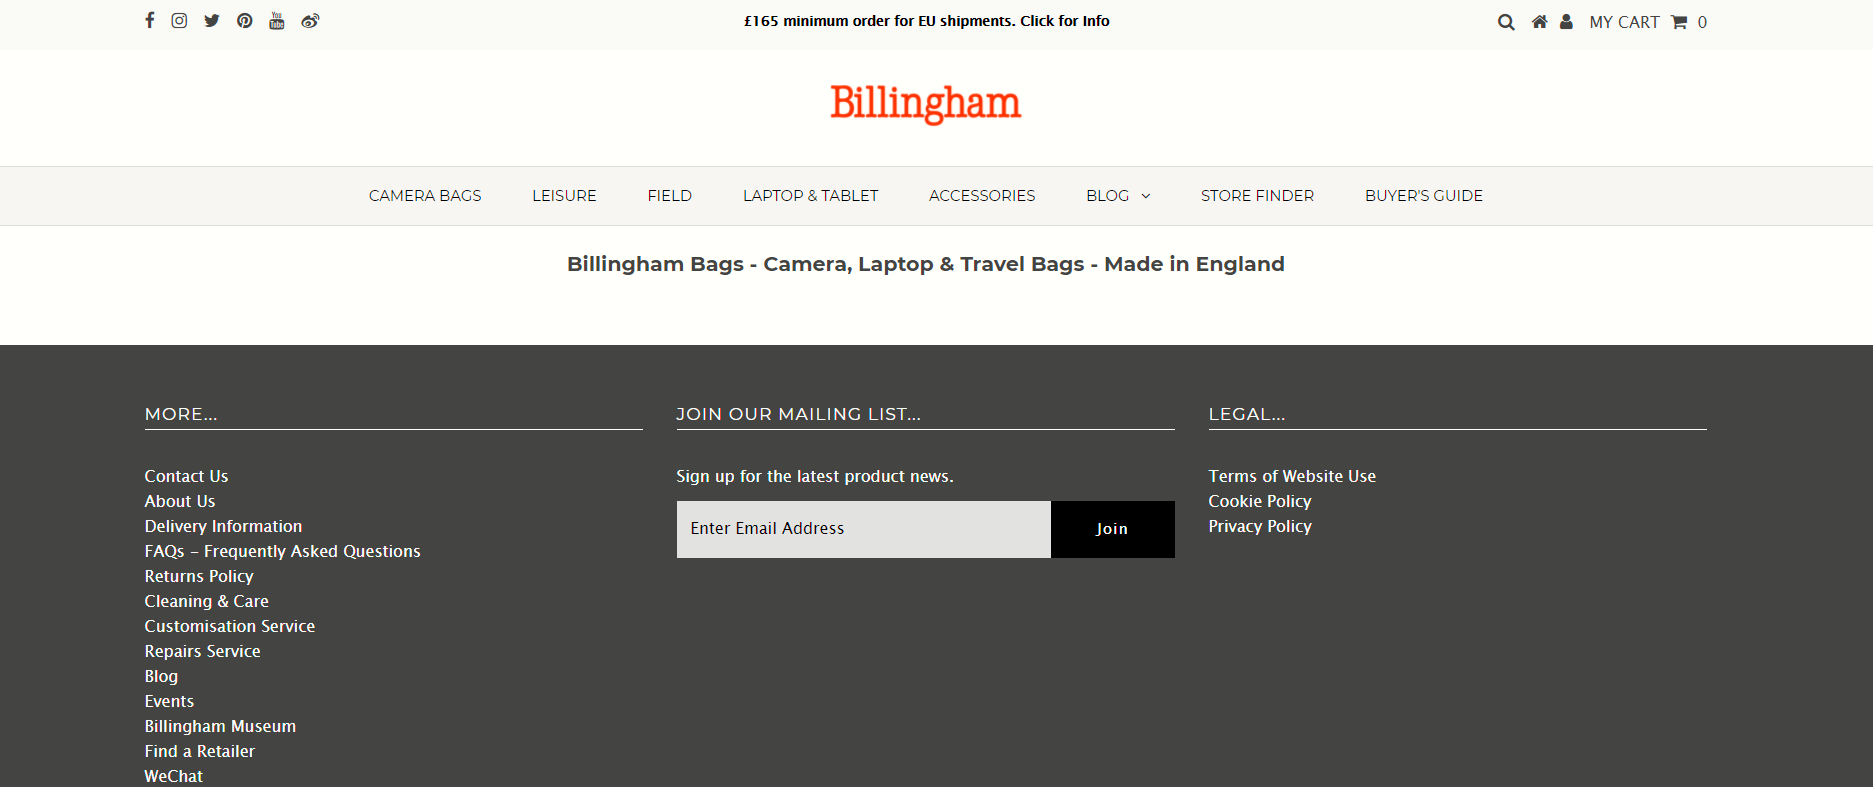The width and height of the screenshot is (1873, 787).
Task: Open Laptop & Tablet menu item
Action: coord(811,196)
